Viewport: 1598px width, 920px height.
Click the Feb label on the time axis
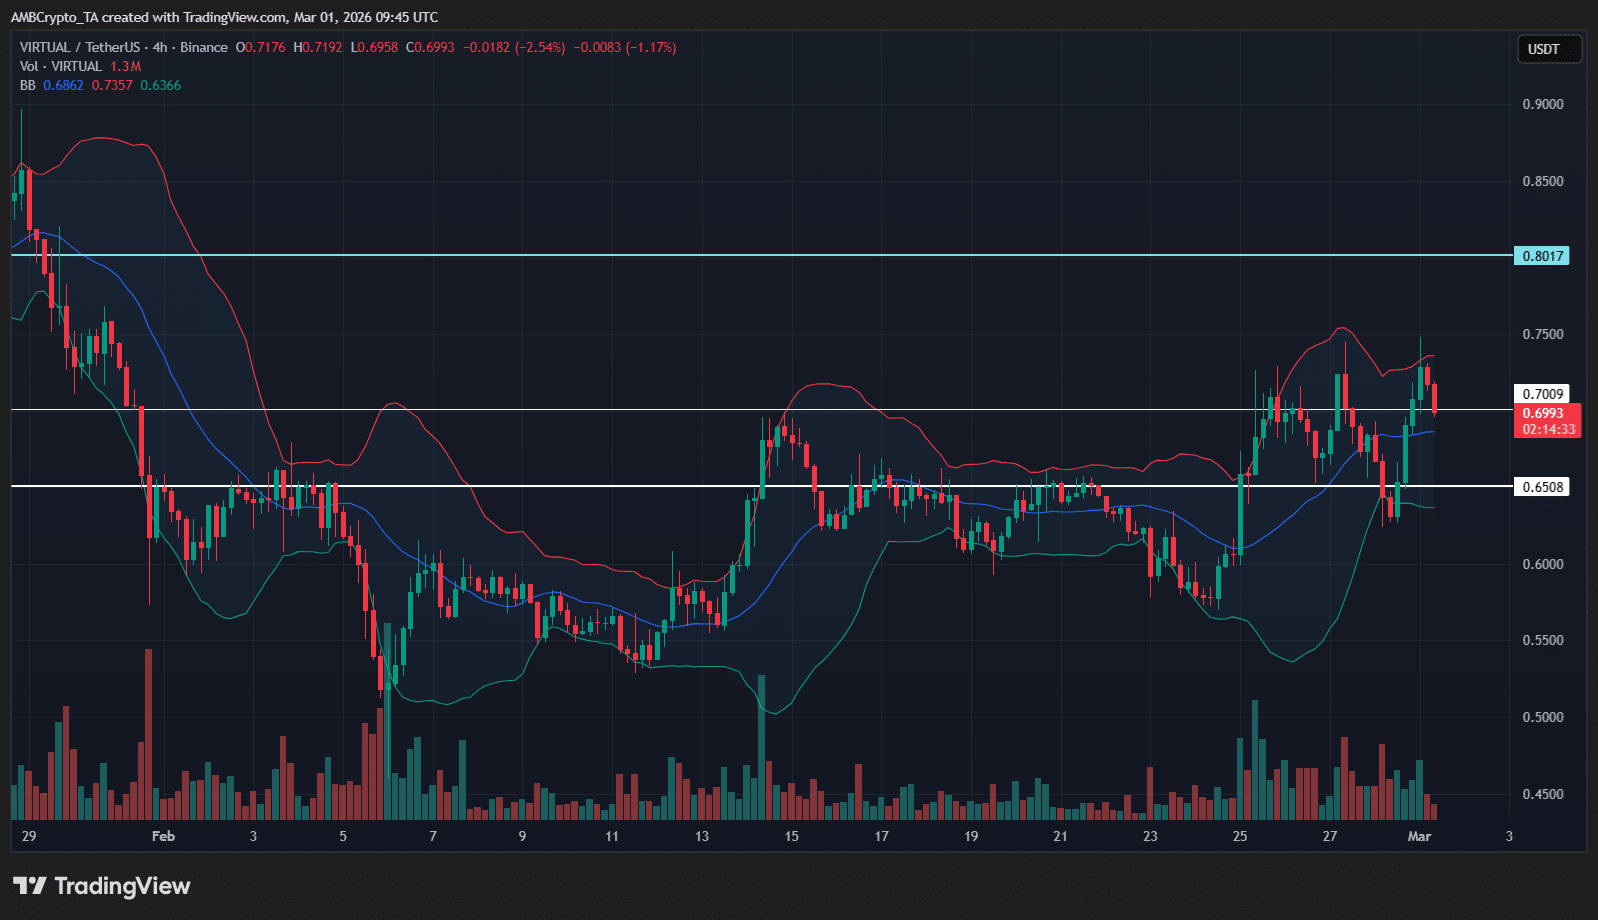(x=163, y=836)
